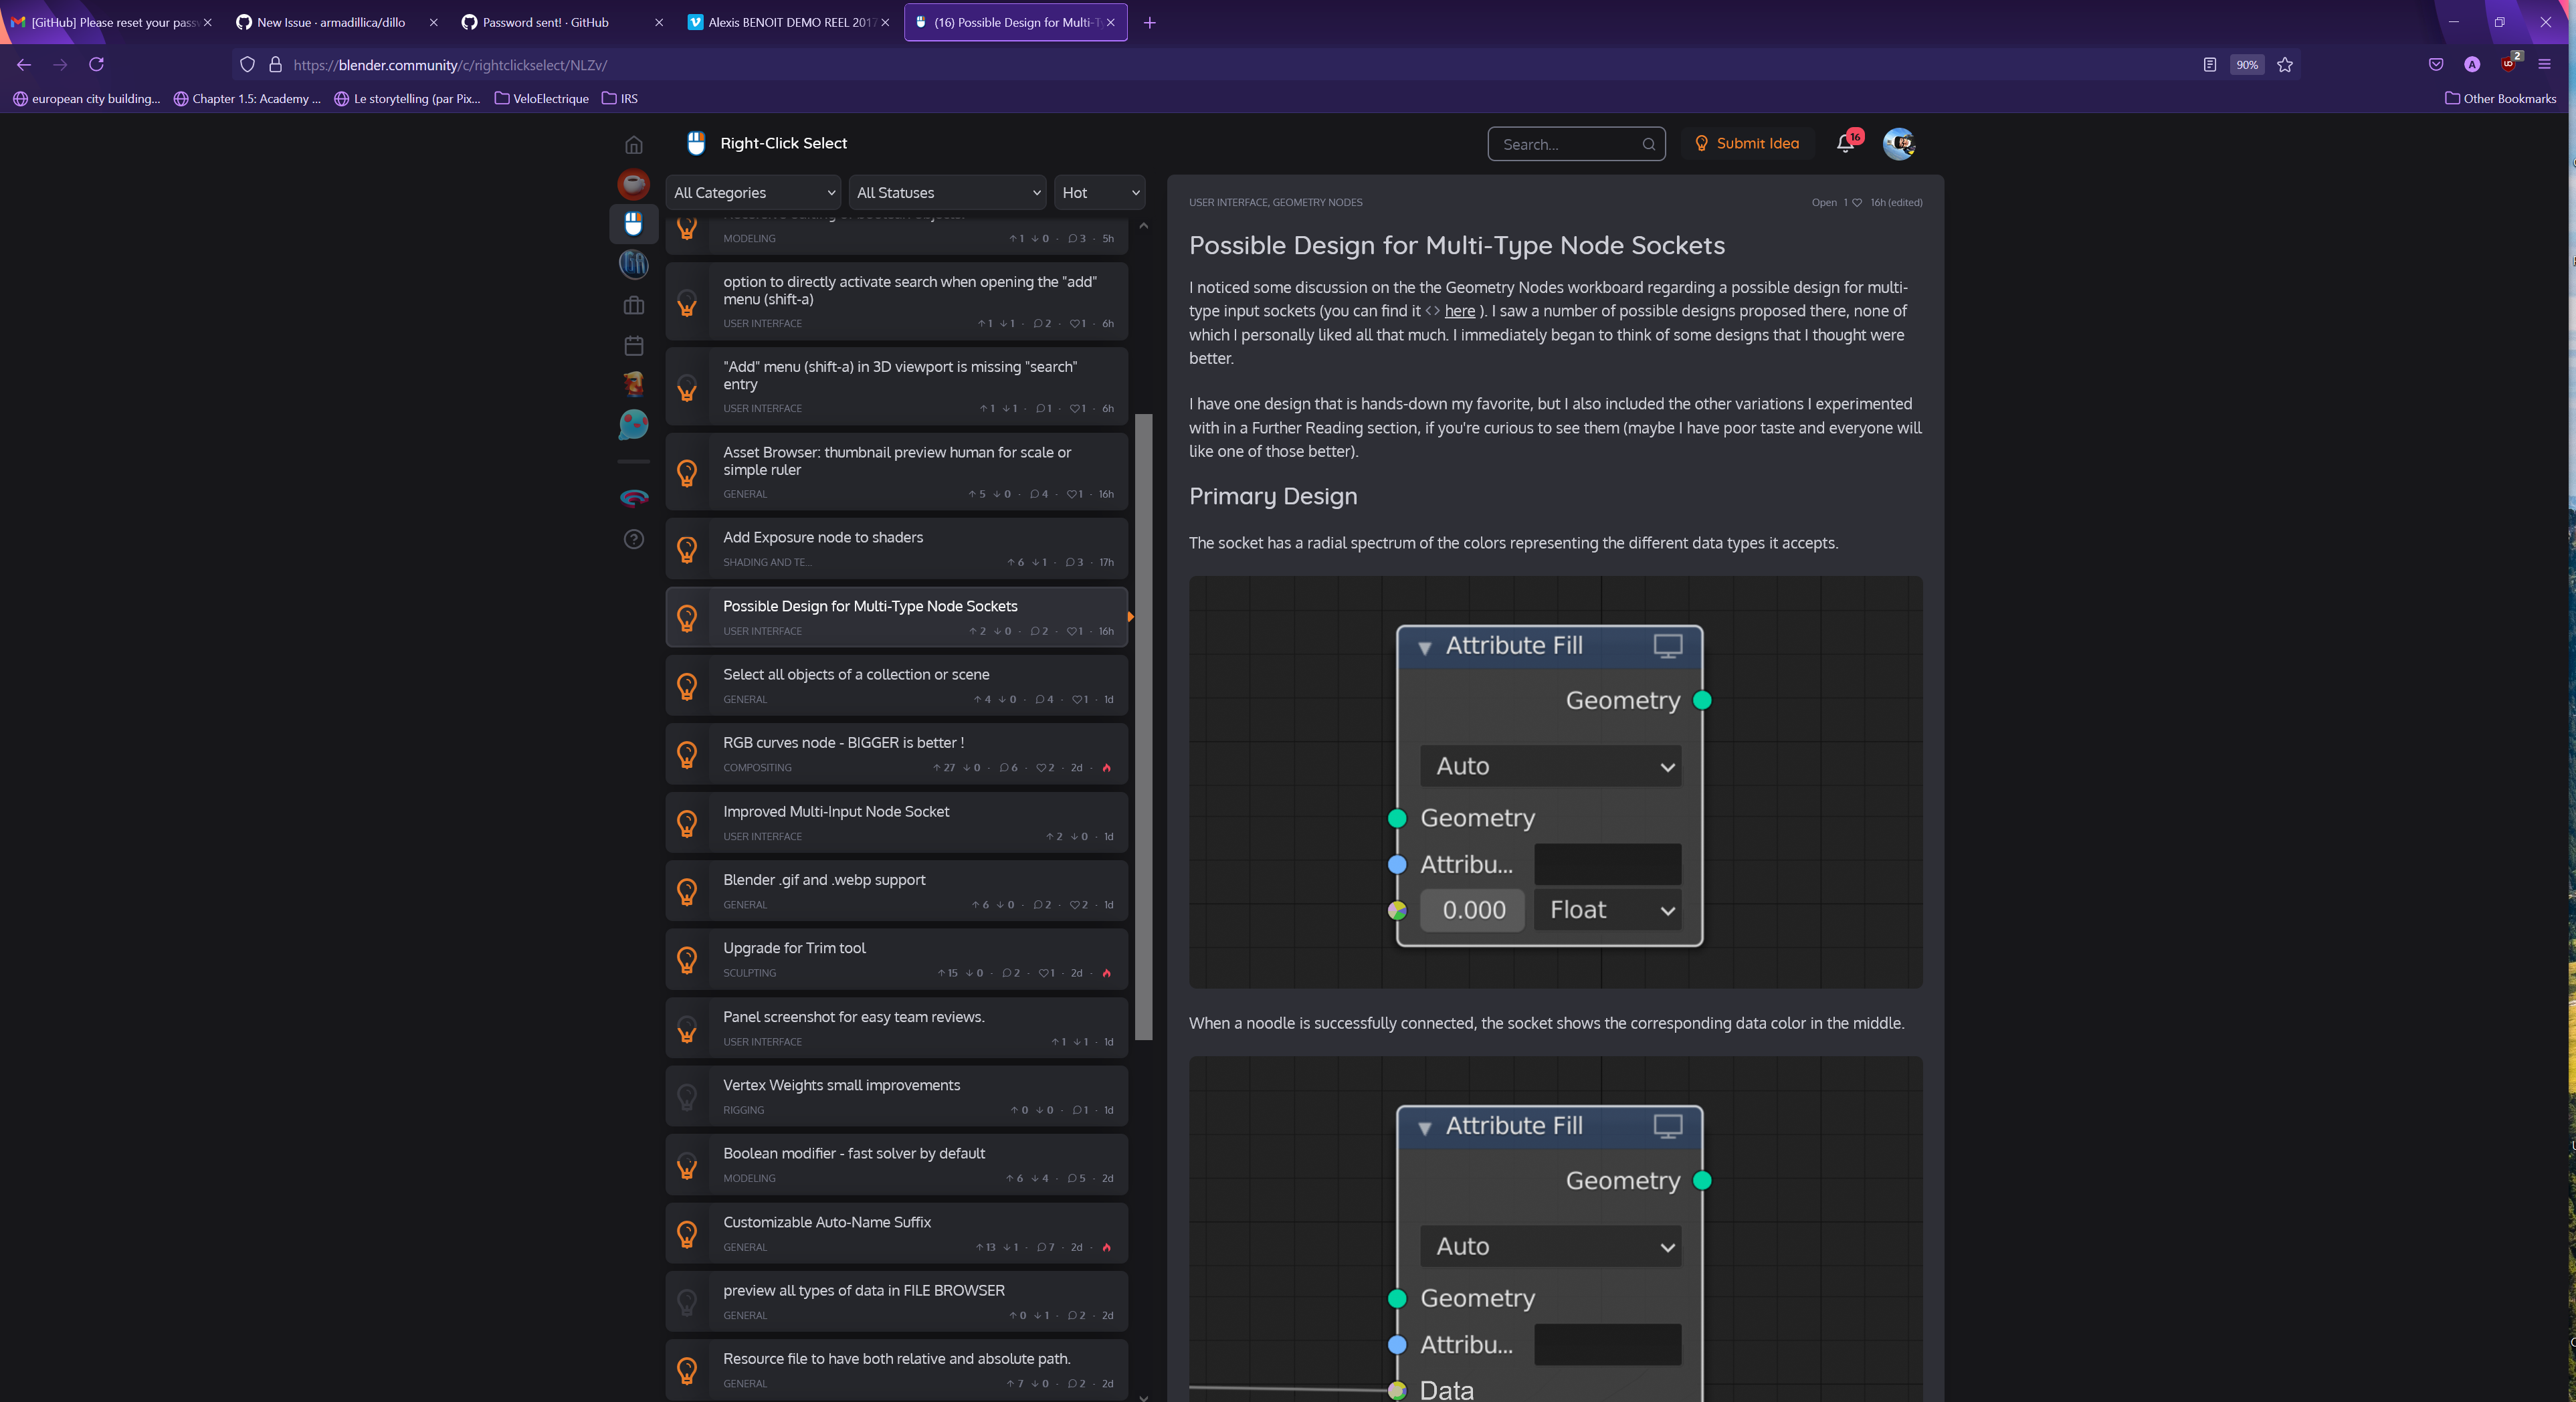Expand the All Statuses filter dropdown
2576x1402 pixels.
(x=946, y=192)
